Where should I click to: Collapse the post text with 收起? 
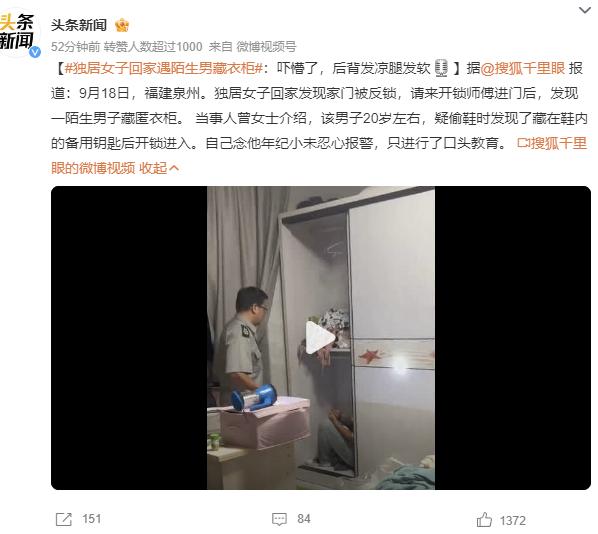(153, 168)
